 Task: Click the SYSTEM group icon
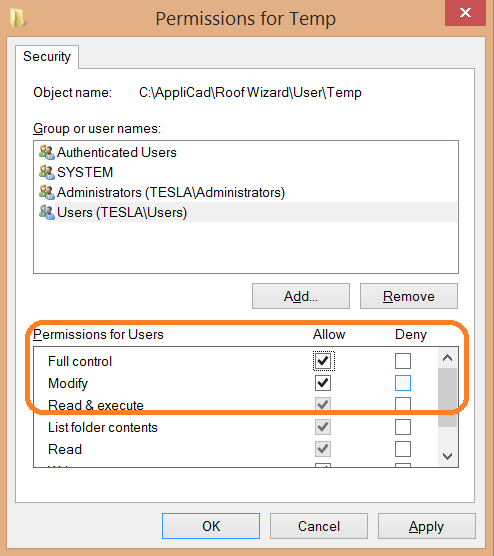tap(46, 172)
